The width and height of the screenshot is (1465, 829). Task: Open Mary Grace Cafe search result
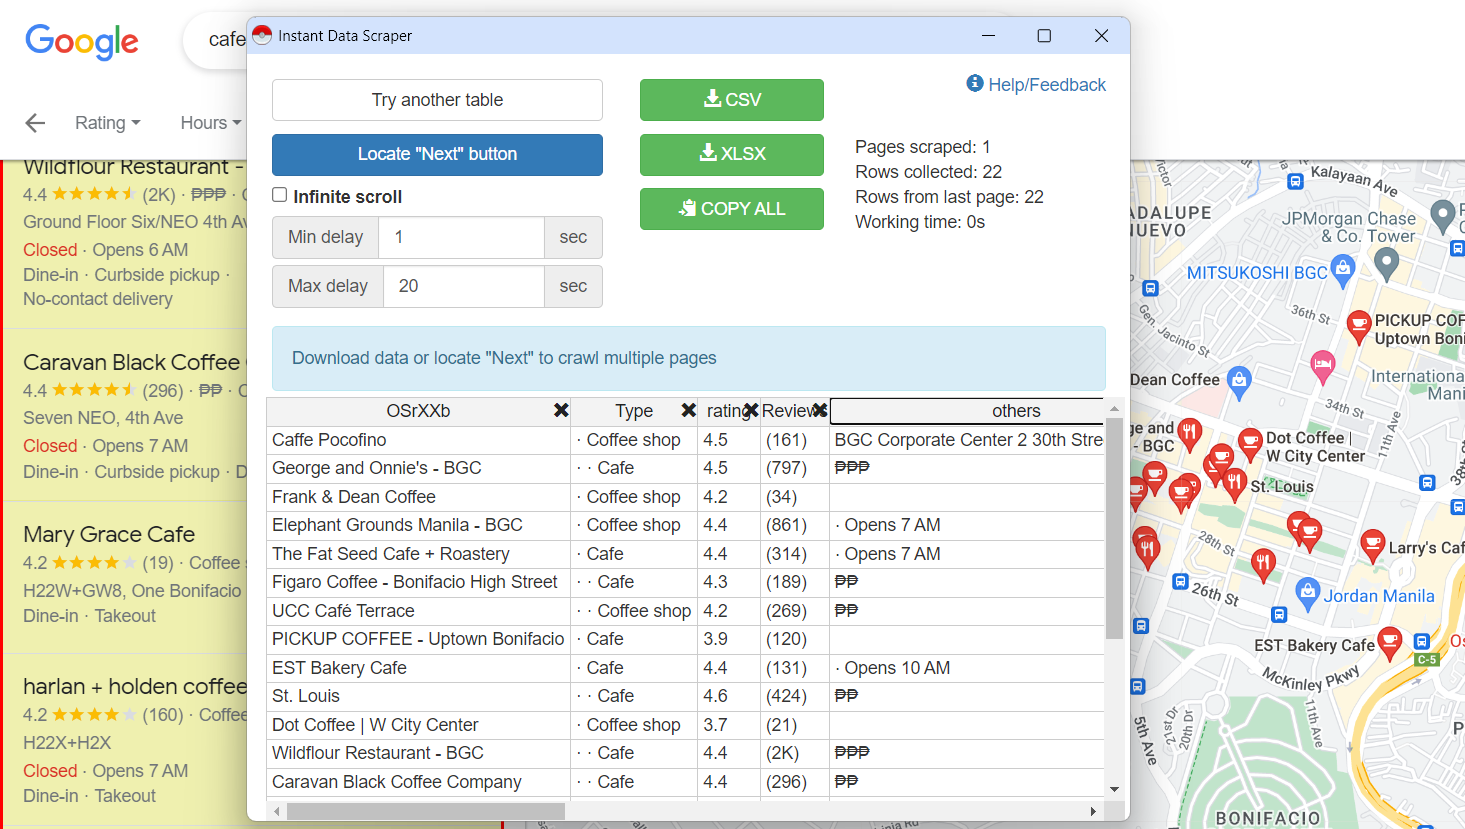pyautogui.click(x=109, y=535)
